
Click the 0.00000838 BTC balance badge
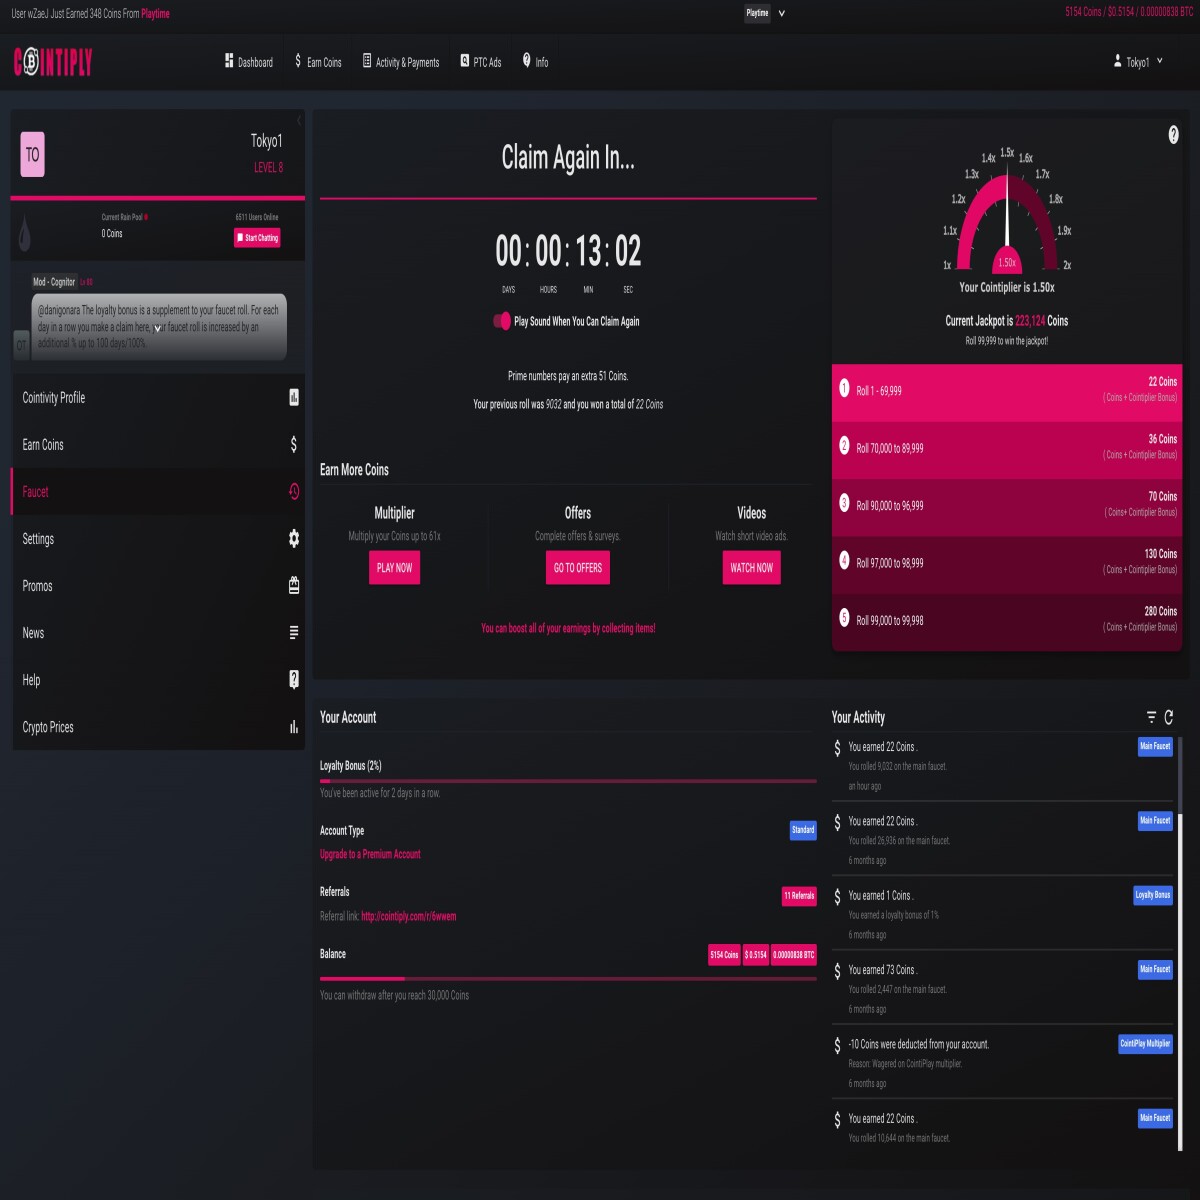[794, 955]
